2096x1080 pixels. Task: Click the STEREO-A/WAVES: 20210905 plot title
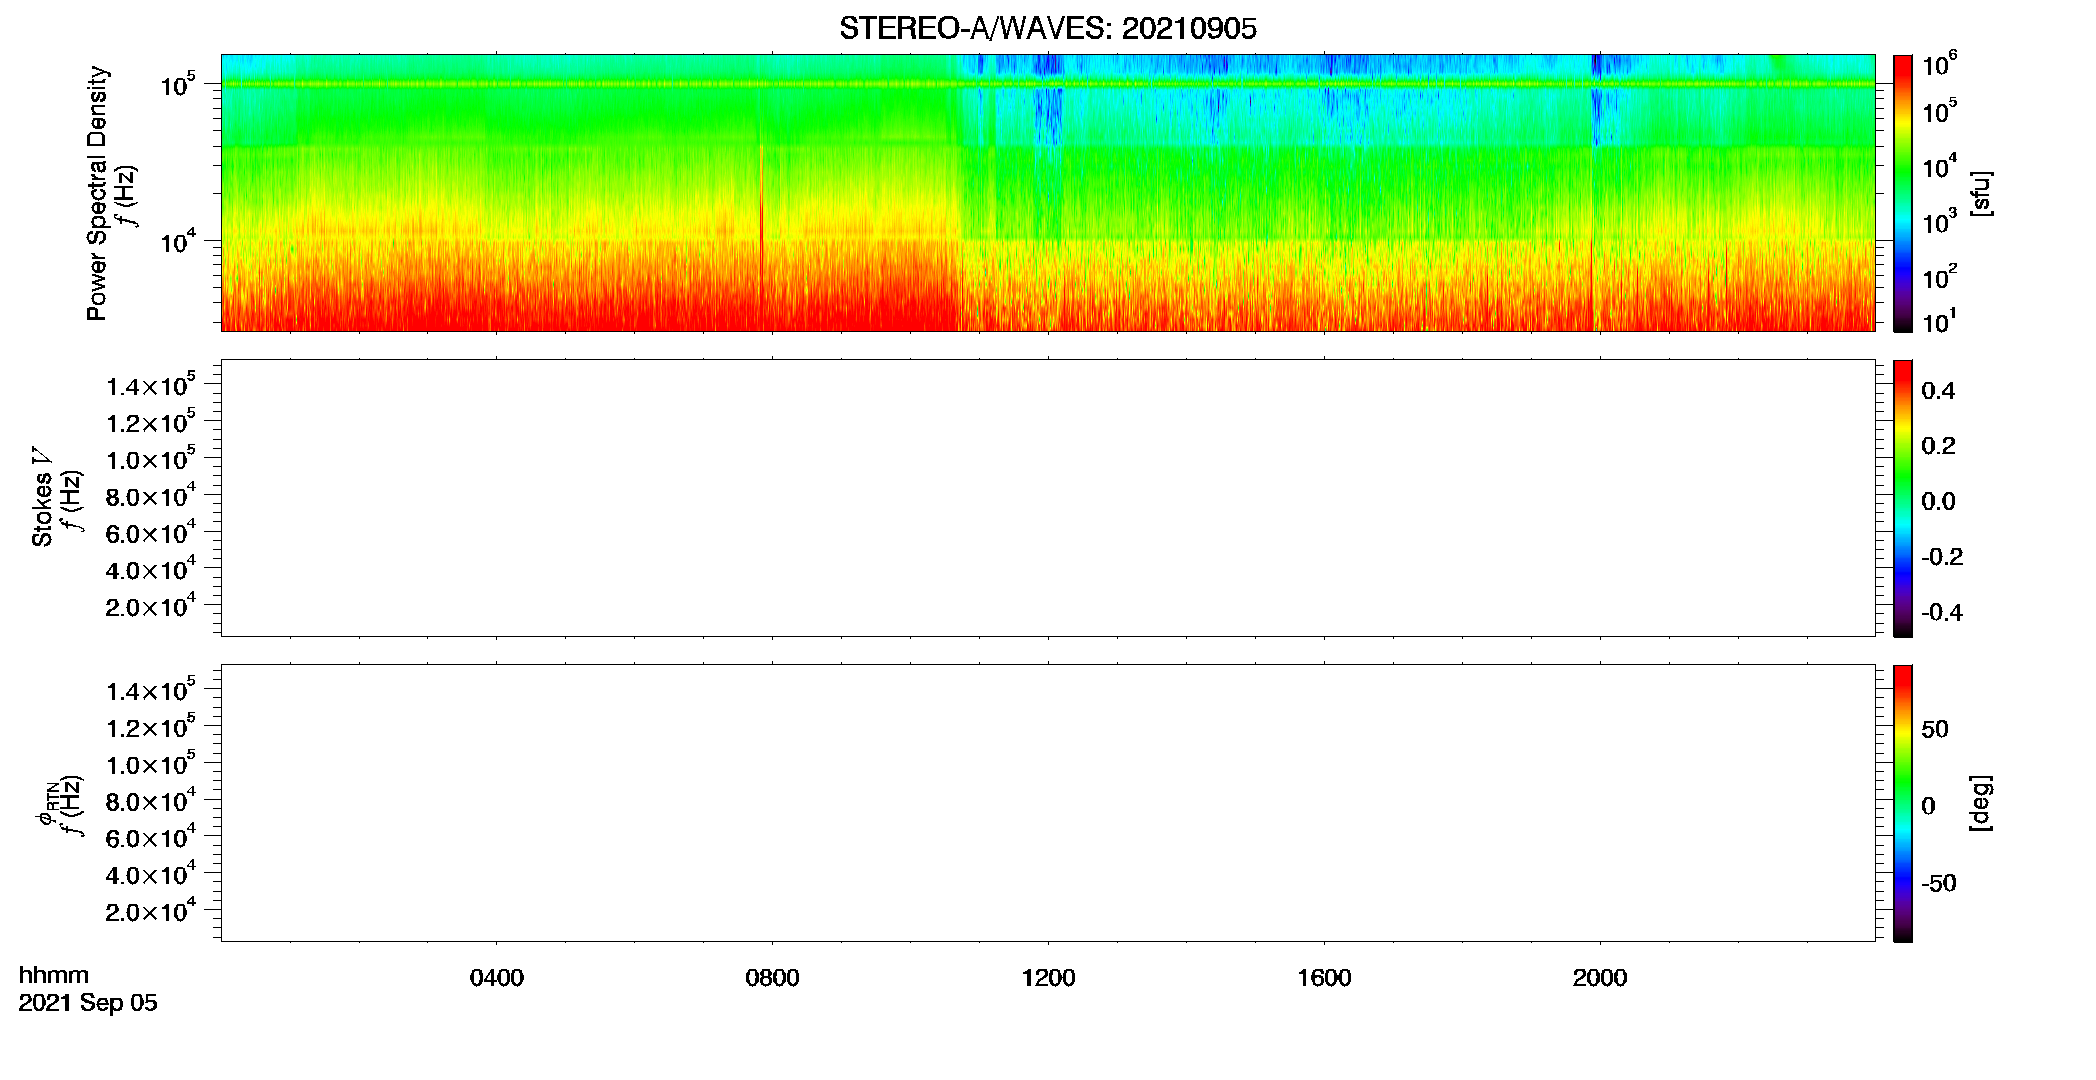click(x=1048, y=28)
